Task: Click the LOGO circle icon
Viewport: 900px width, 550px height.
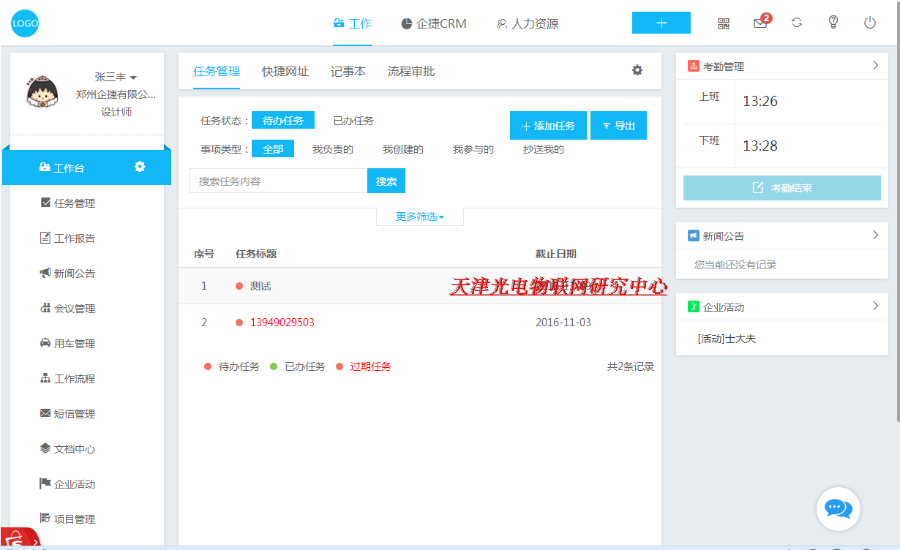Action: [25, 24]
